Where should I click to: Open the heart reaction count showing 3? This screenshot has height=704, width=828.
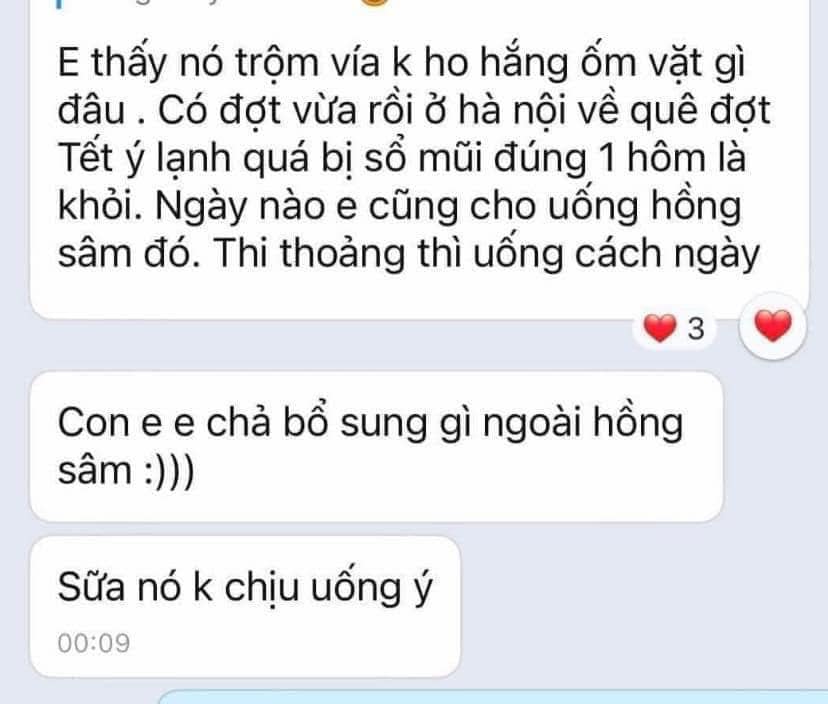click(x=674, y=328)
